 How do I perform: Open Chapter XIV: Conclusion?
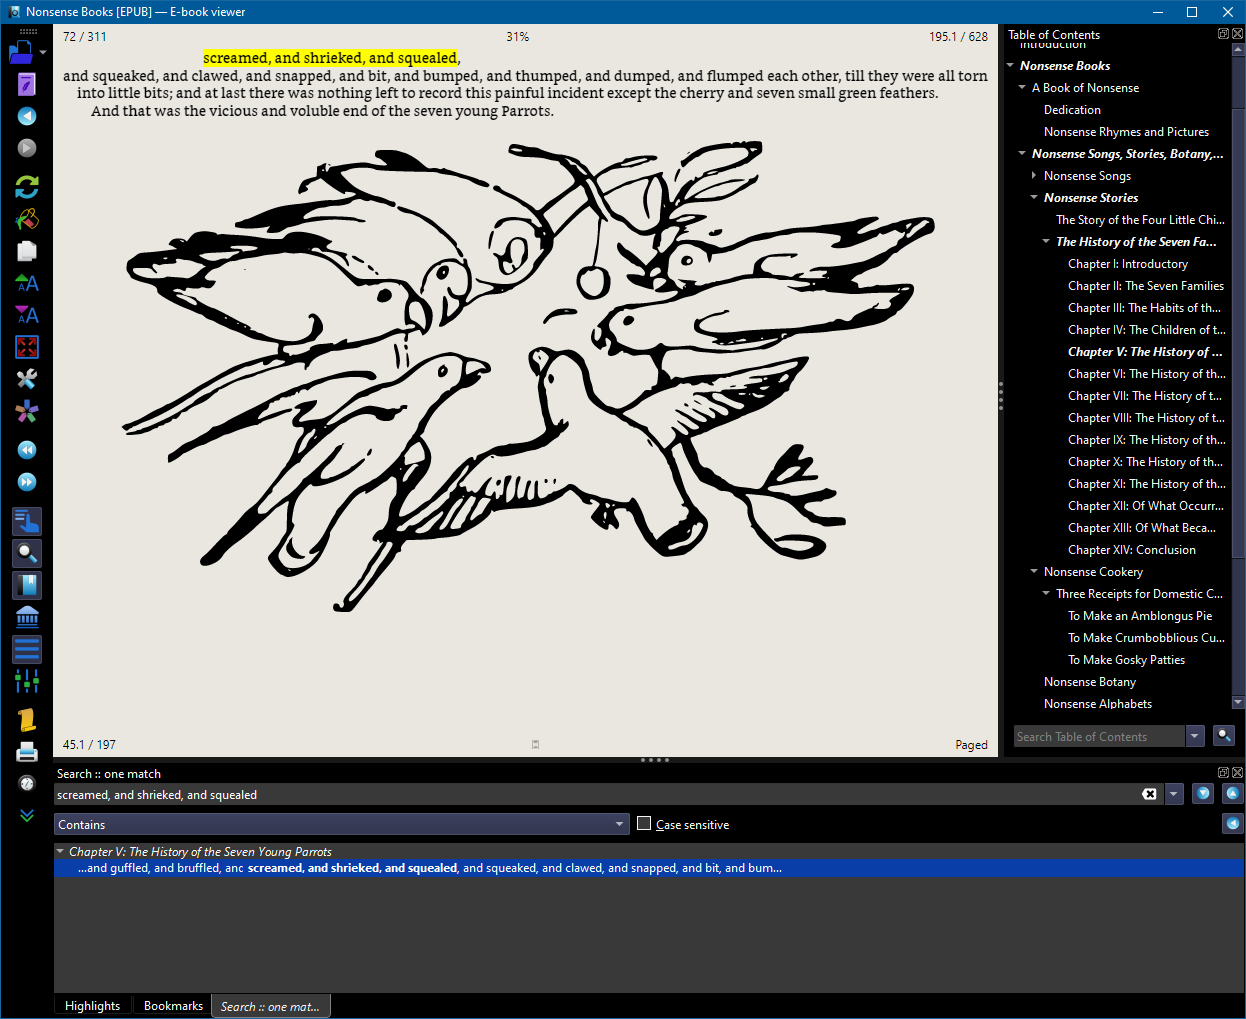[1132, 550]
